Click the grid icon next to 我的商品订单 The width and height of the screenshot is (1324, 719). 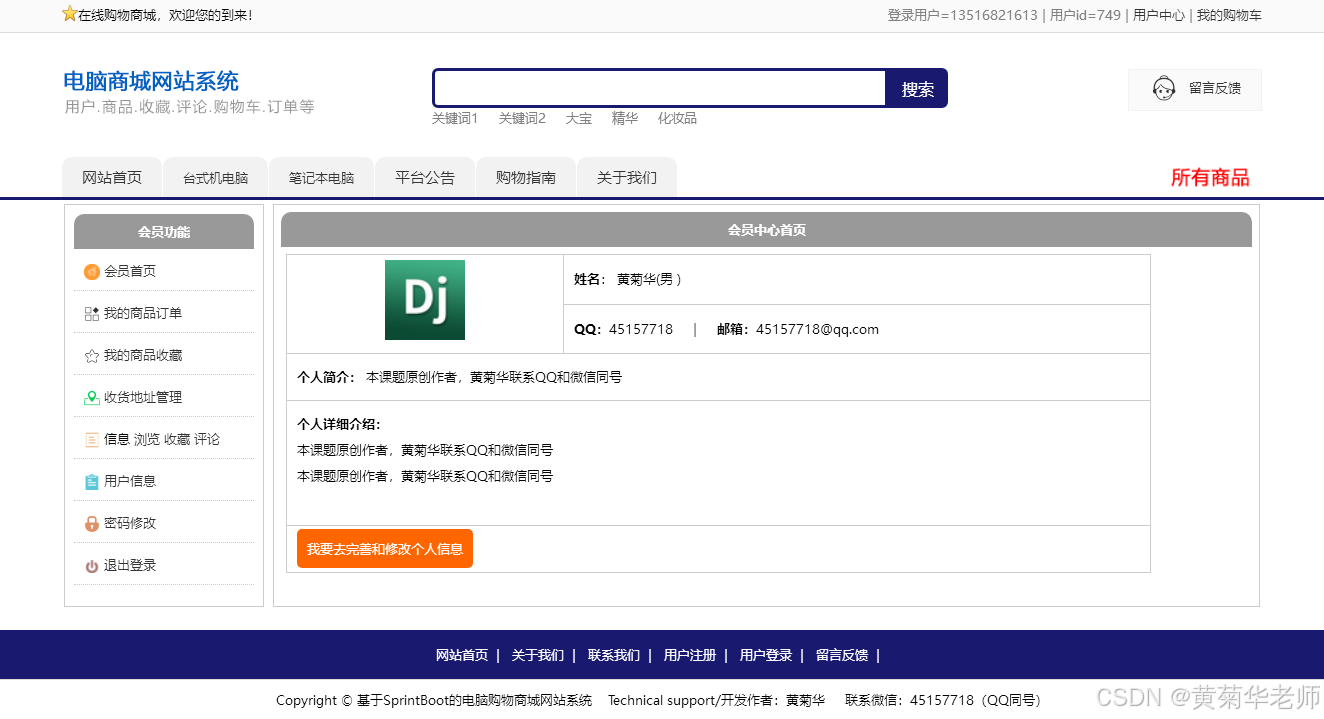point(92,314)
